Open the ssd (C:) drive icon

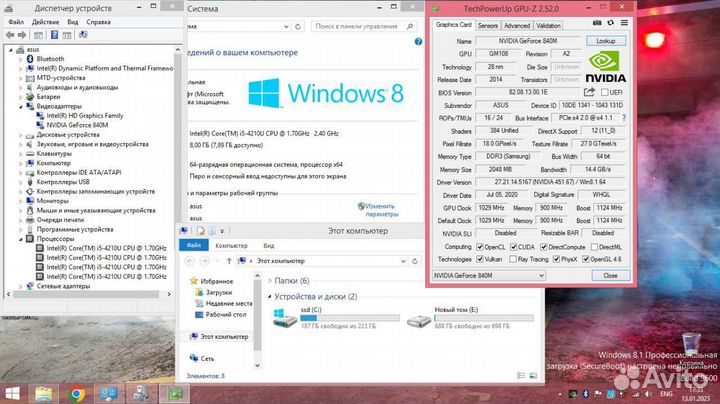tap(285, 318)
